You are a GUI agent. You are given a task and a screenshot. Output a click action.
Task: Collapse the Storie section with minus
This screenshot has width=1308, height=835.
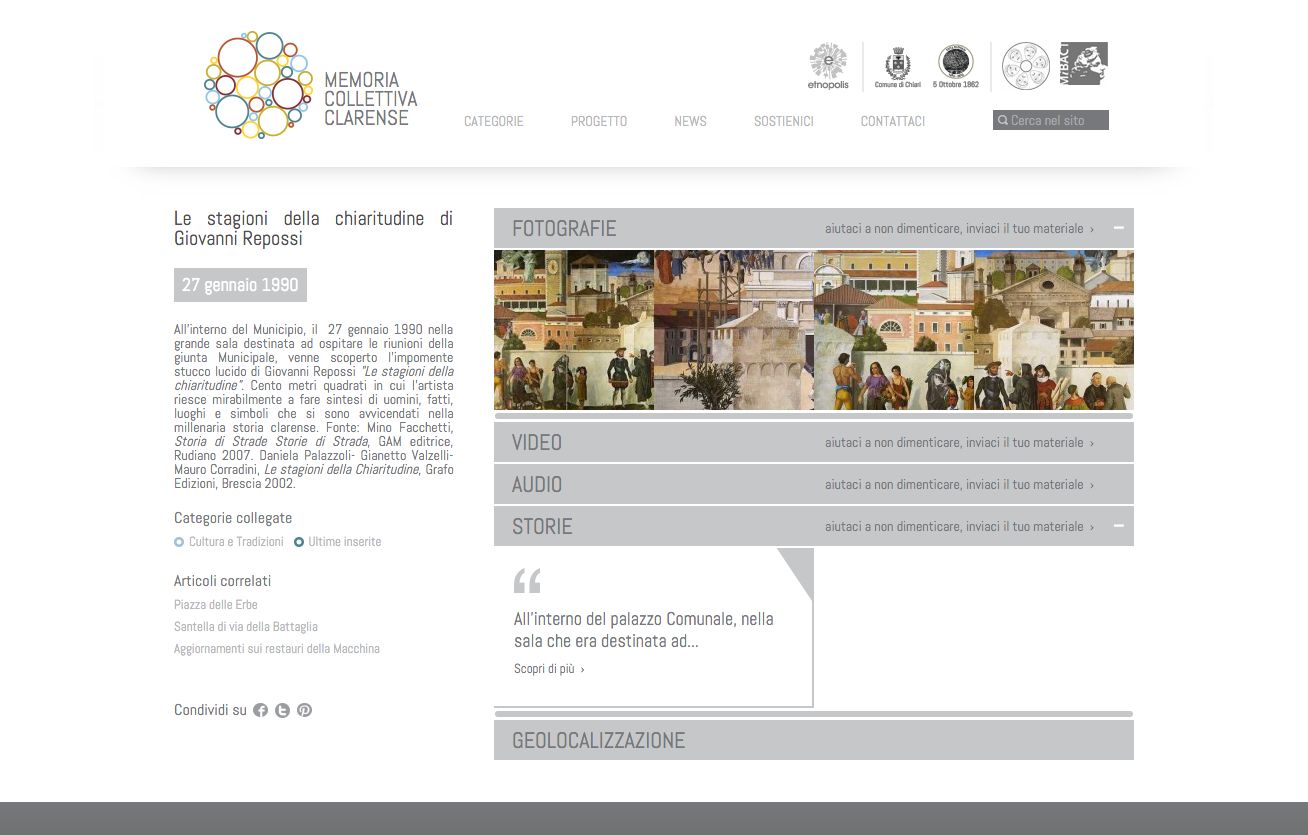point(1118,526)
